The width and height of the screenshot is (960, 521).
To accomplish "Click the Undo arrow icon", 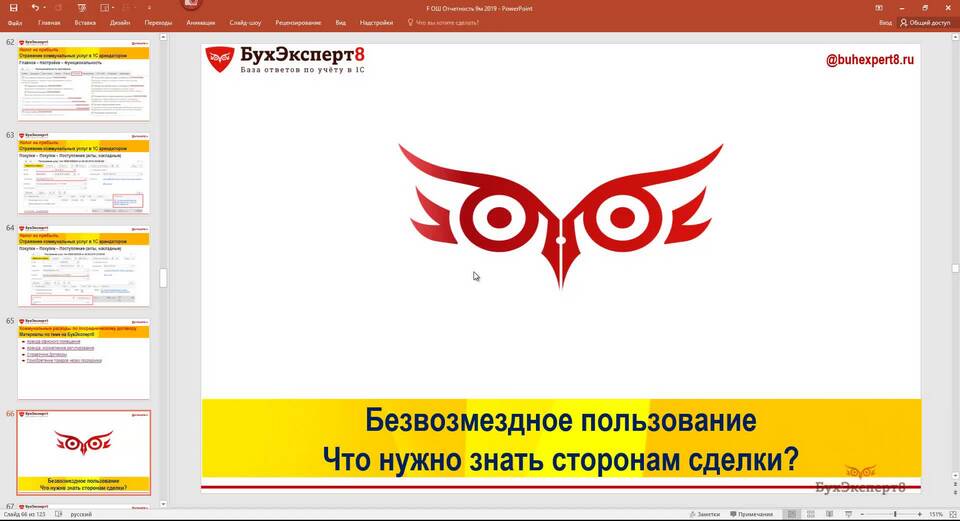I will tap(34, 7).
